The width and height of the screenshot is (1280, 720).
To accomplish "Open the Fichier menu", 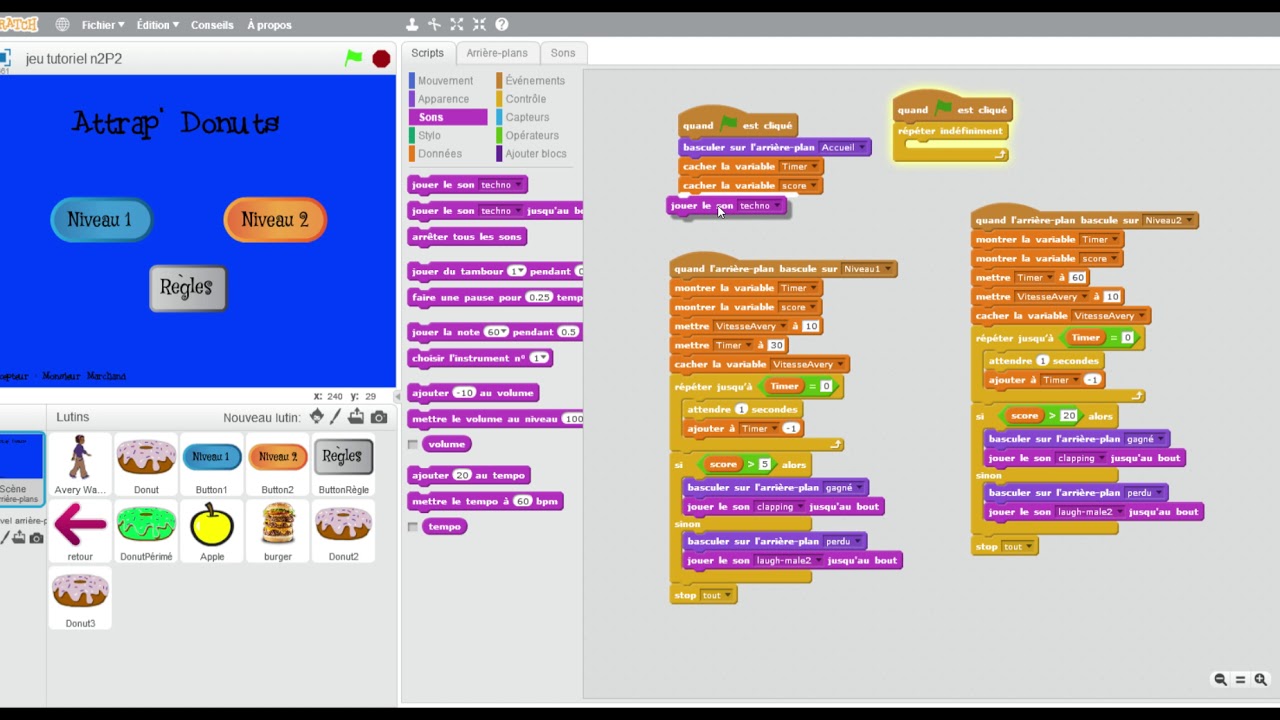I will point(103,25).
